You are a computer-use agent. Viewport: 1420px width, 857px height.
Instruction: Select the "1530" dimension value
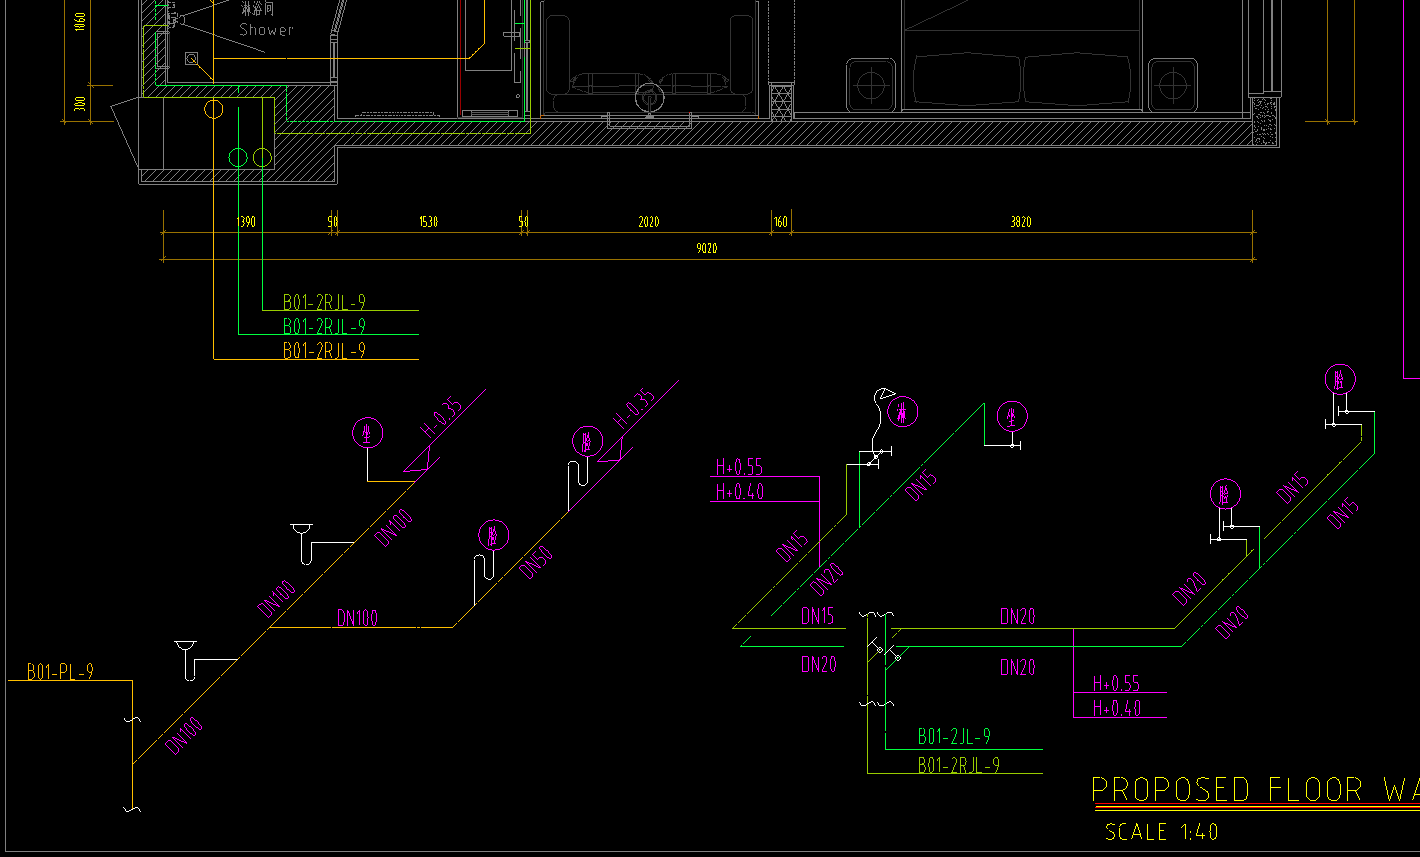coord(428,222)
